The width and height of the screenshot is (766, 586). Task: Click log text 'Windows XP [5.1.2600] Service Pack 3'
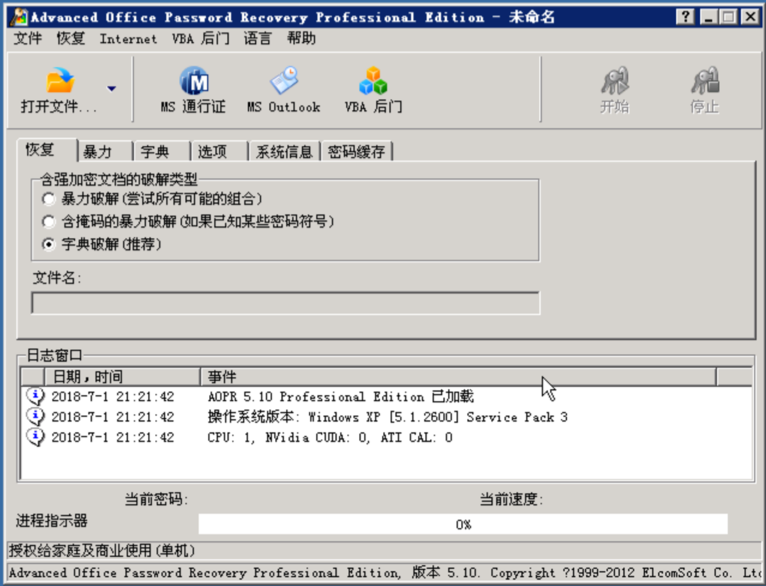point(438,417)
